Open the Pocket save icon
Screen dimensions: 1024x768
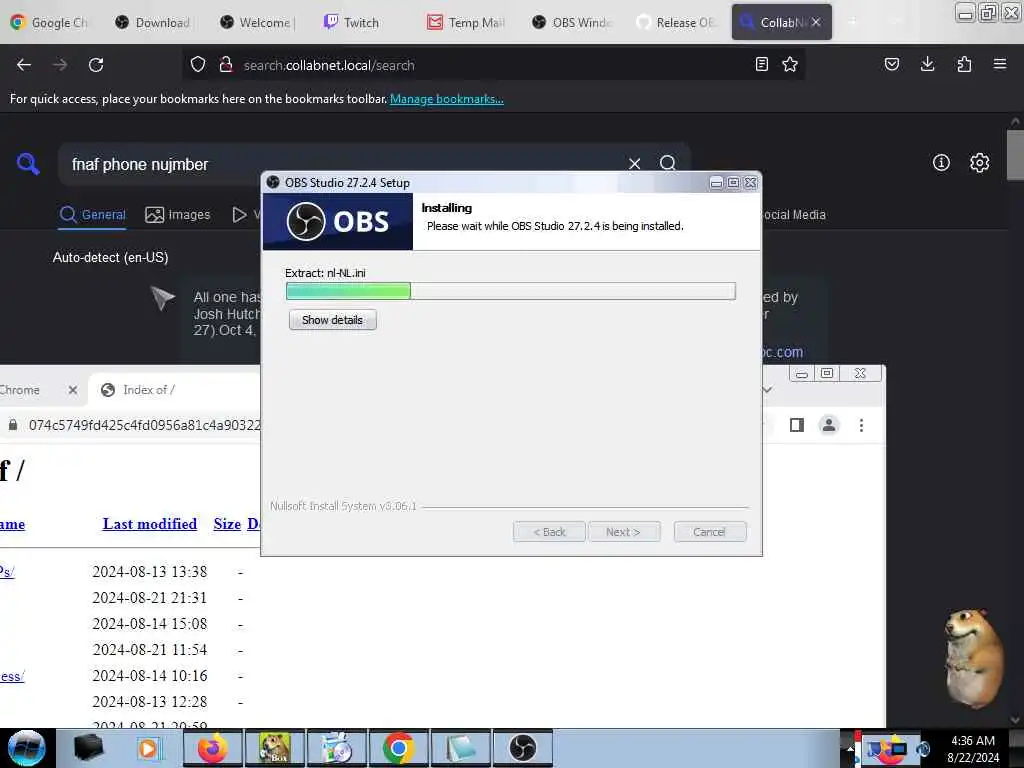pos(891,64)
